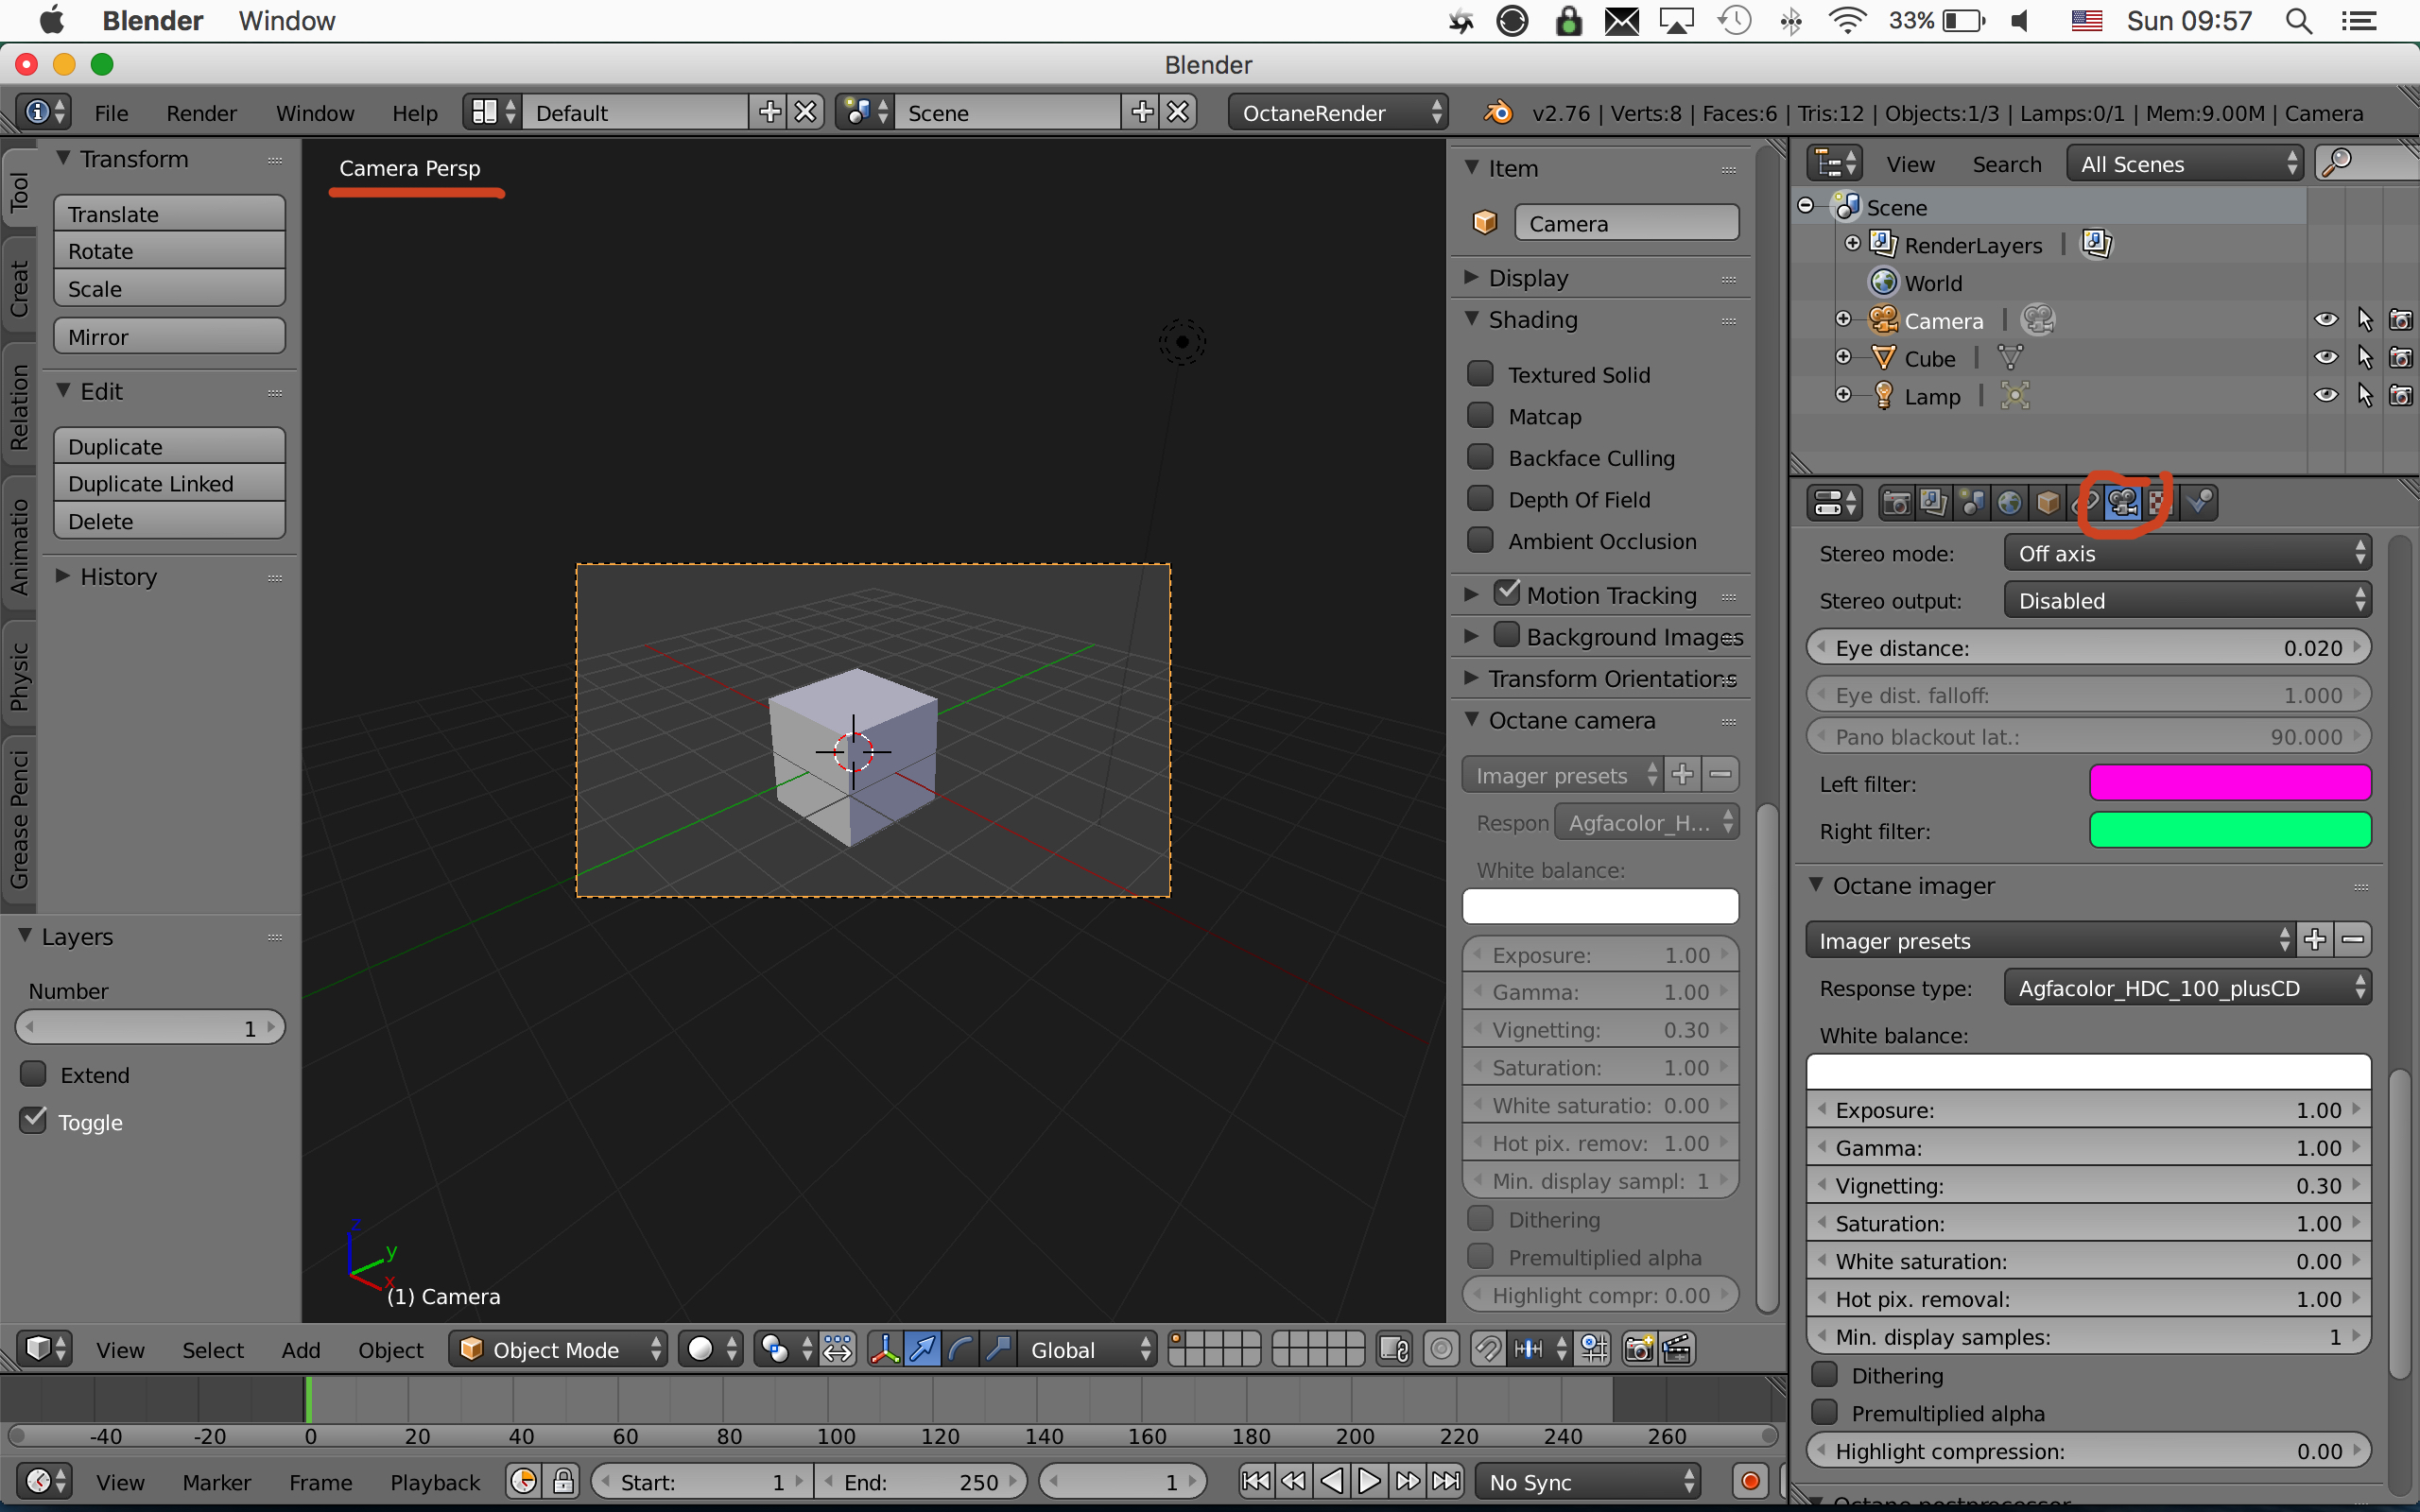Select the rotate manipulator arc icon
This screenshot has height=1512, width=2420.
960,1350
